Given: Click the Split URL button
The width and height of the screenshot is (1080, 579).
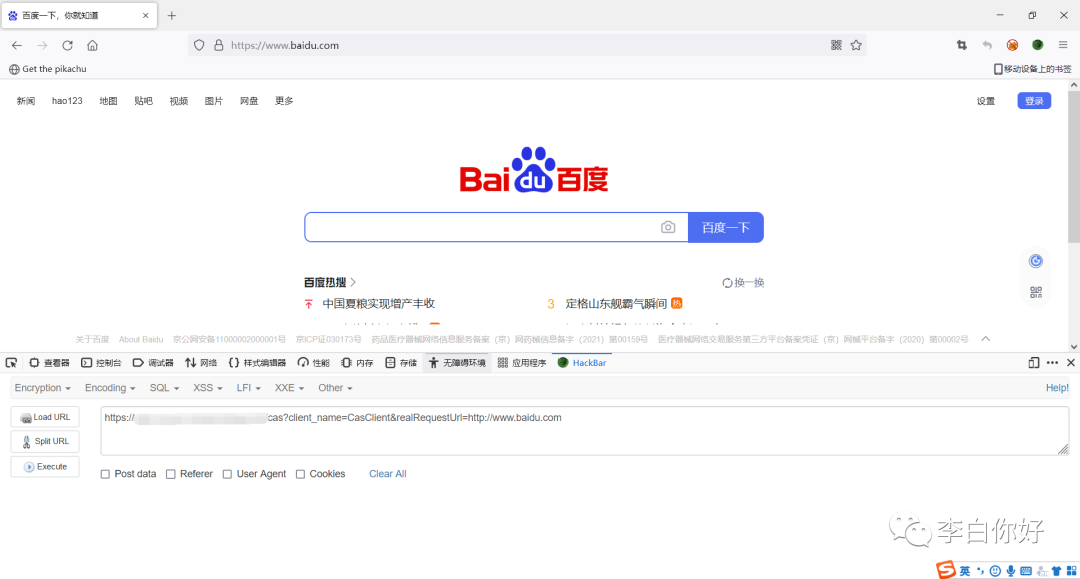Looking at the screenshot, I should click(x=45, y=441).
